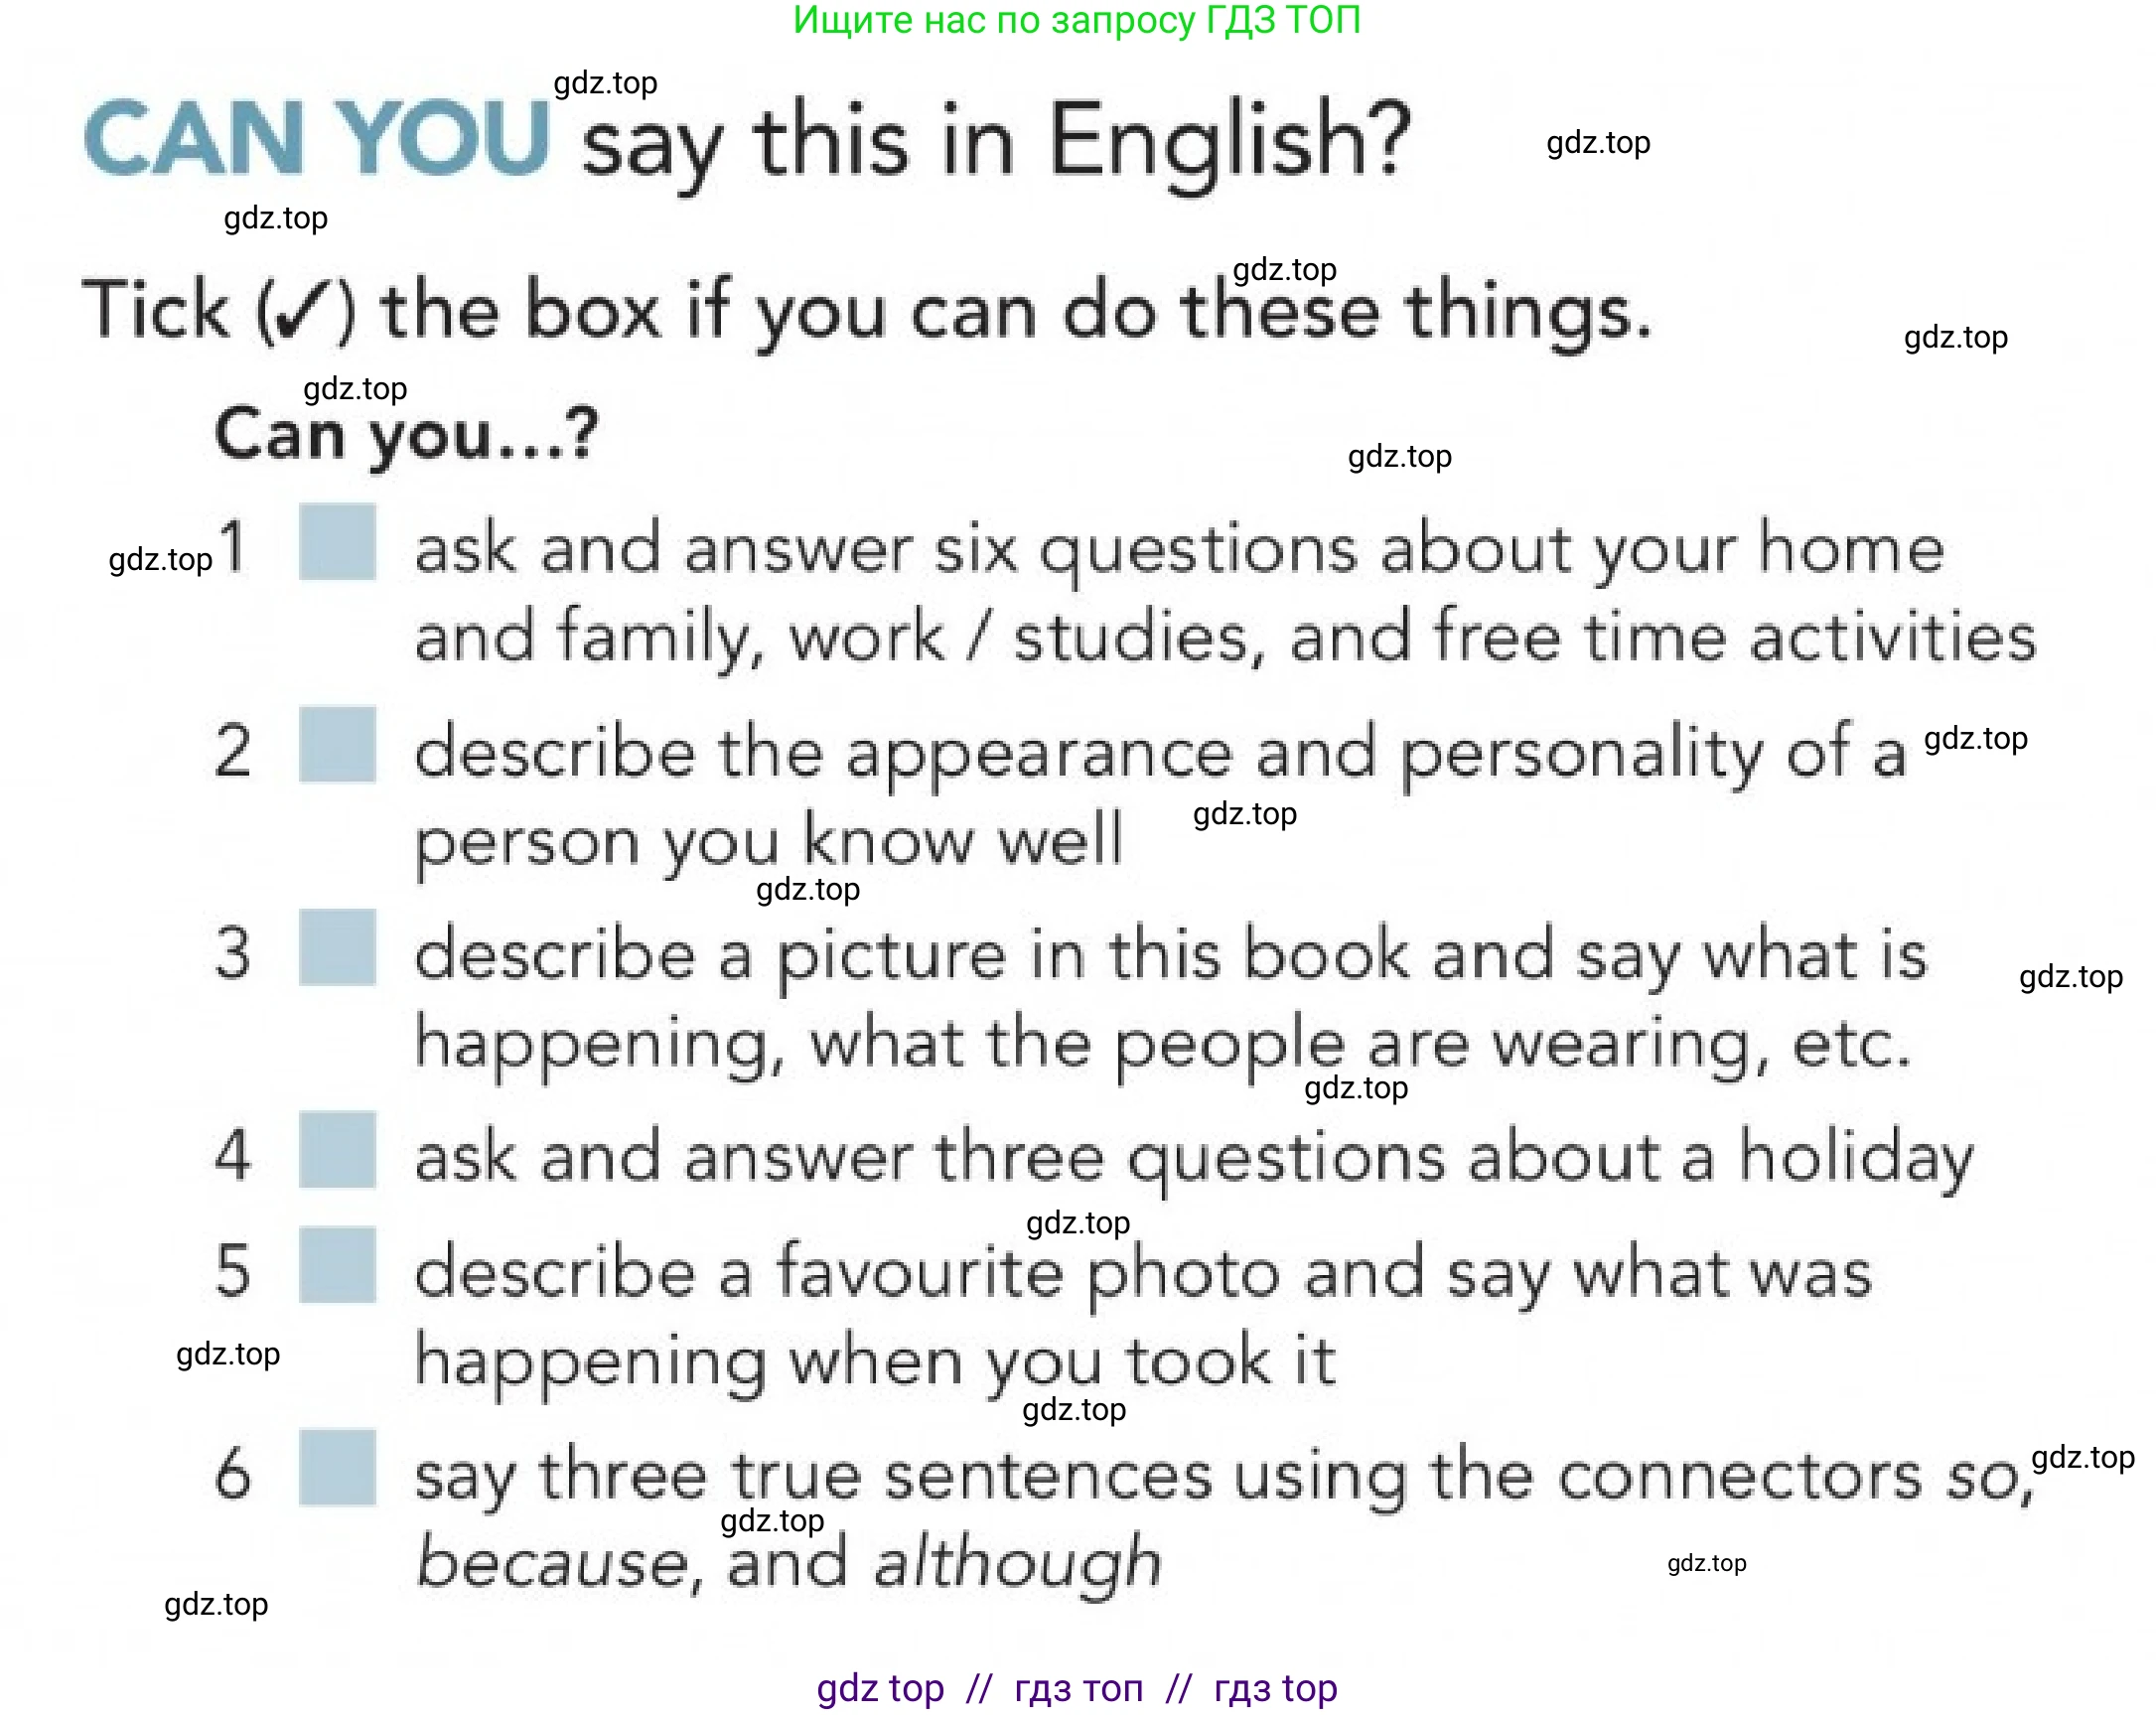
Task: Check the box for item 3 about describing a picture
Action: (337, 947)
